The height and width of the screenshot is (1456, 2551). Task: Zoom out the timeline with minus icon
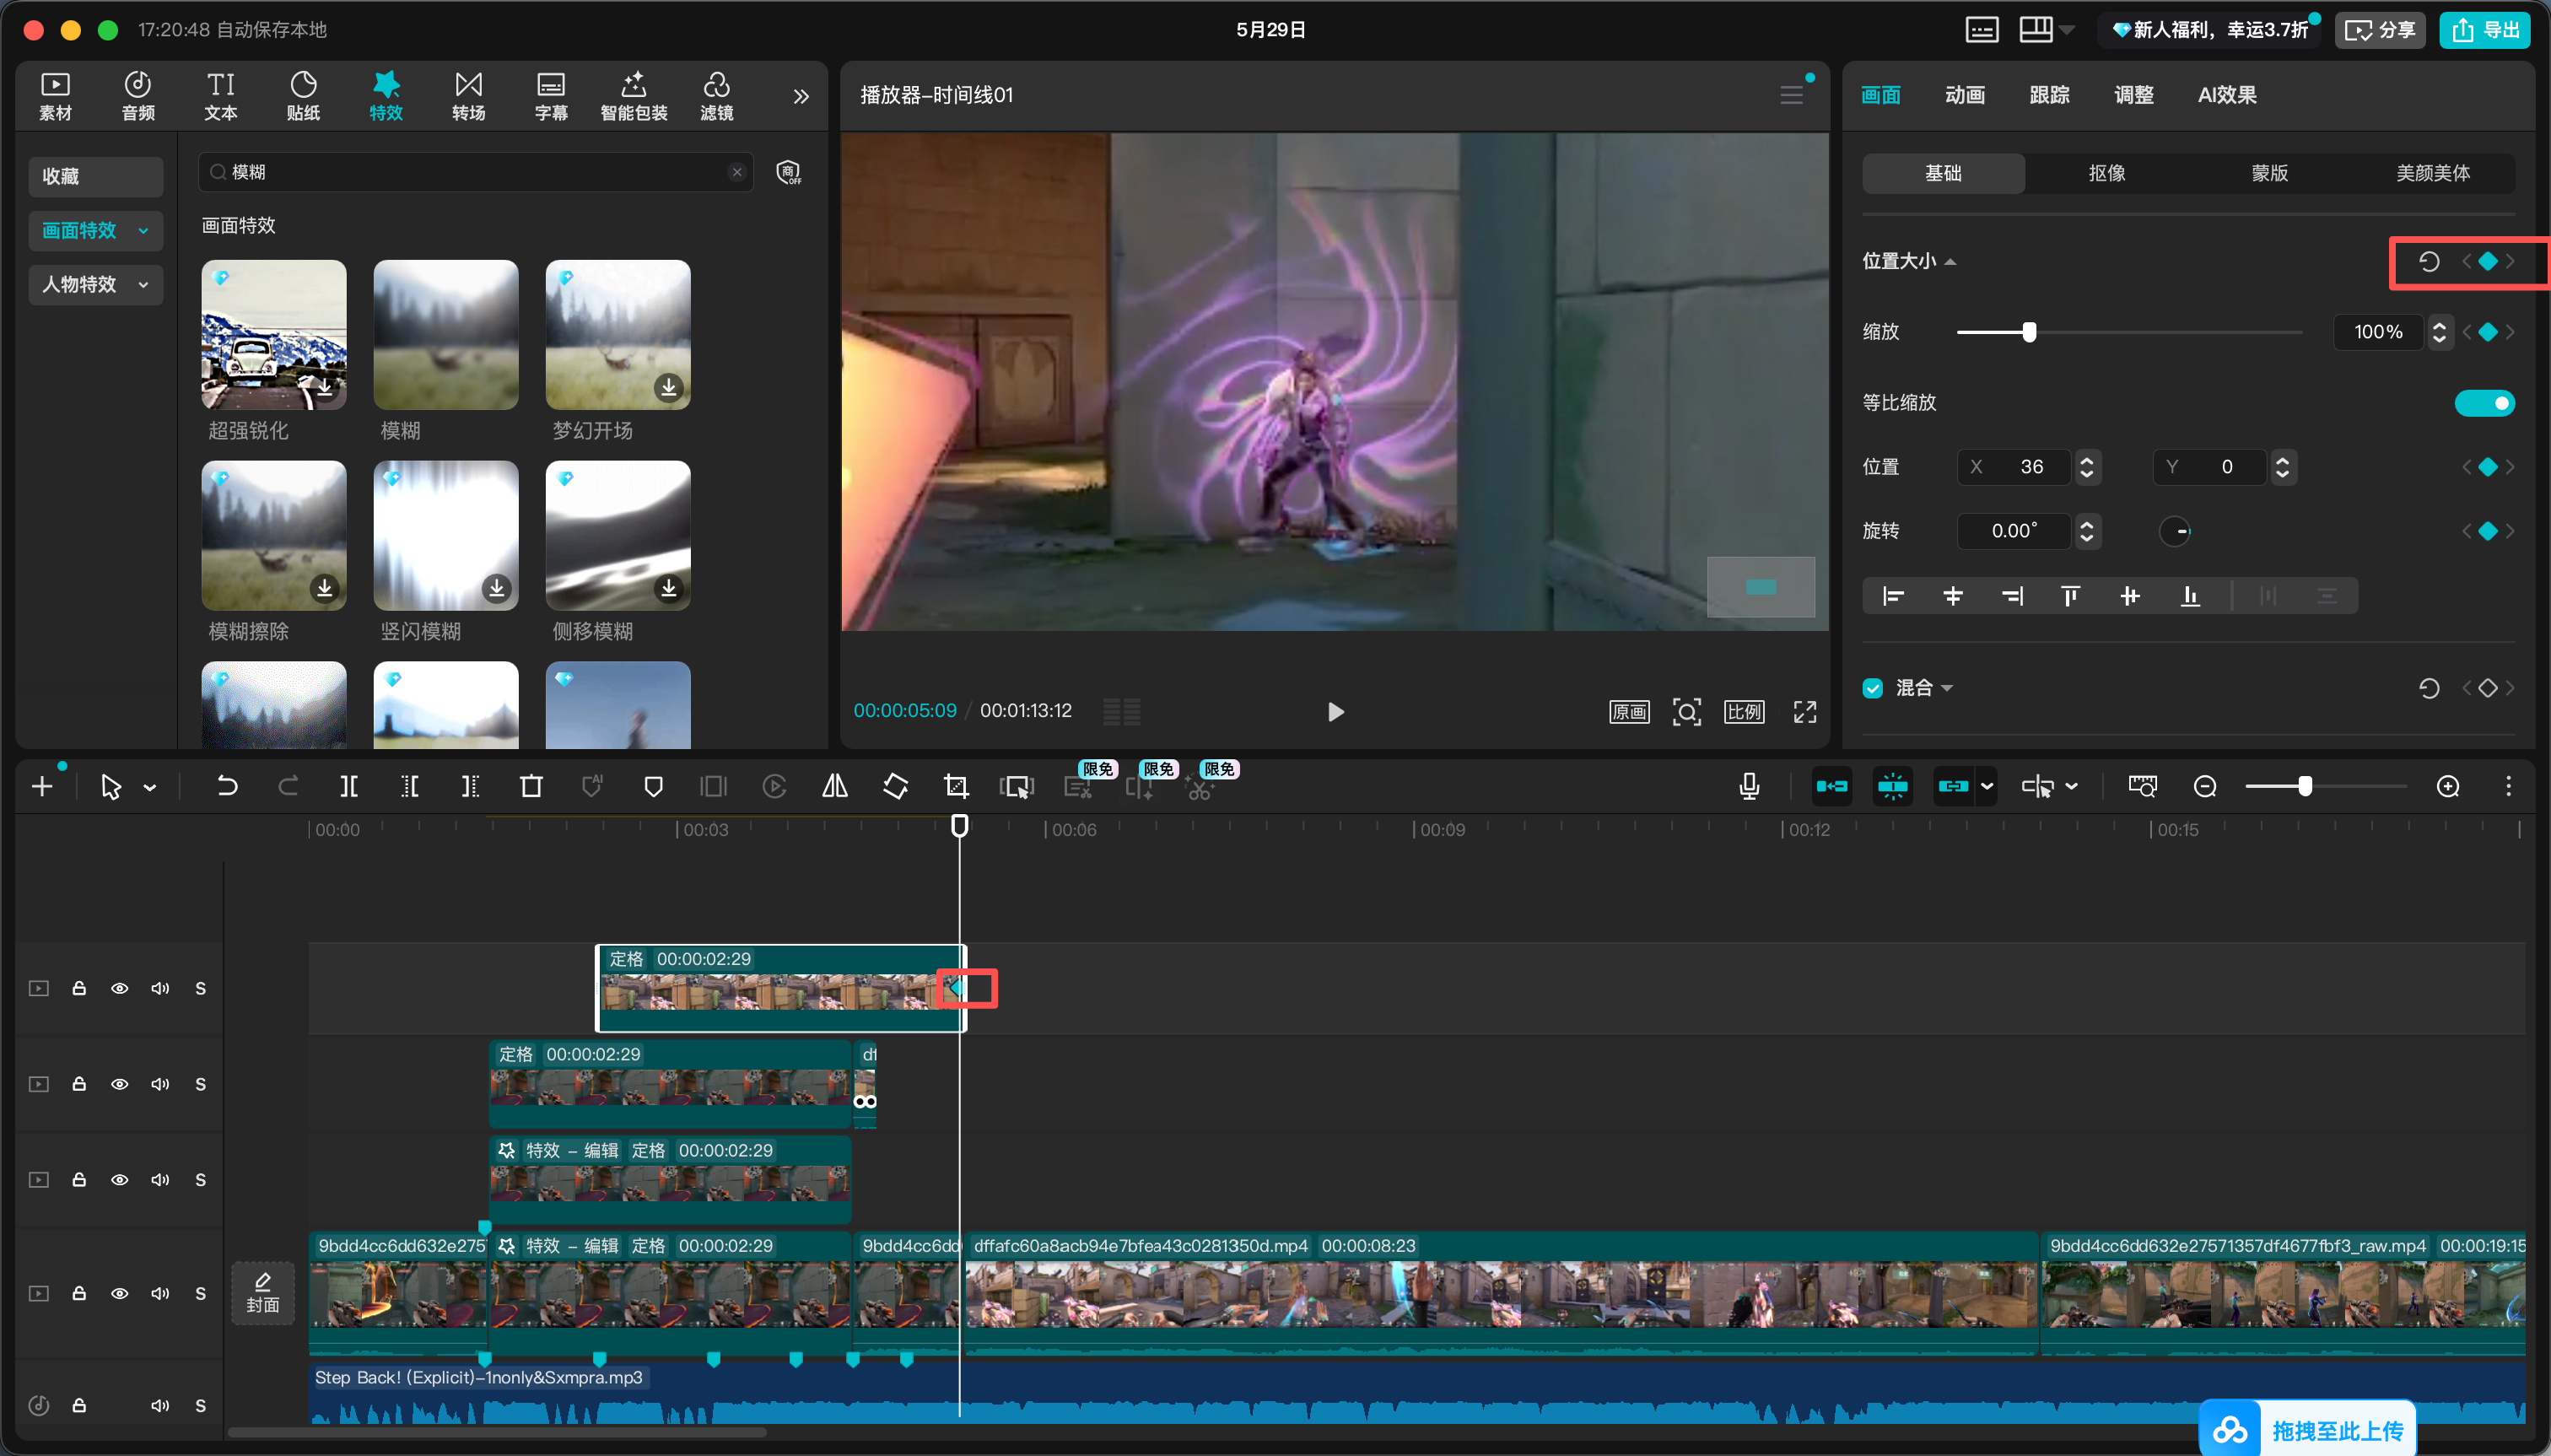(2205, 787)
